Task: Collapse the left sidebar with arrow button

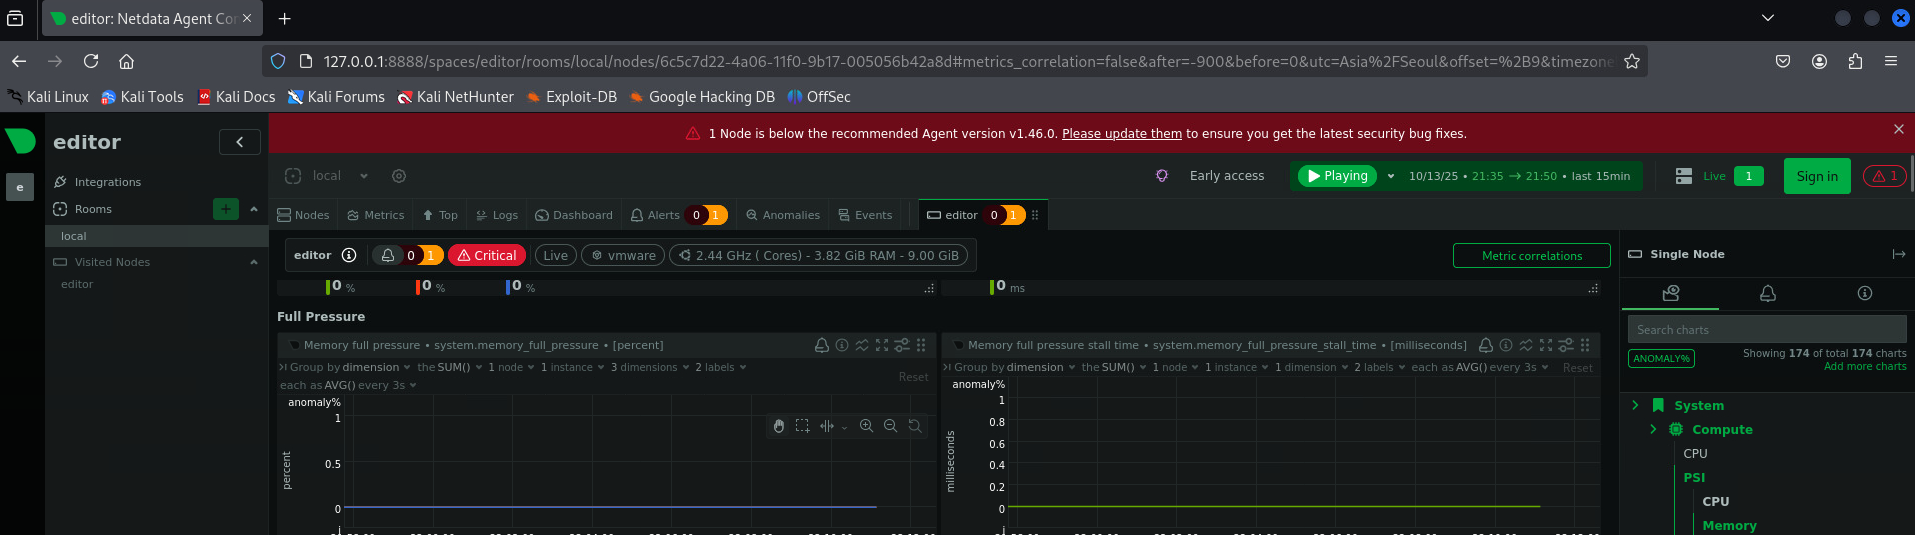Action: 240,142
